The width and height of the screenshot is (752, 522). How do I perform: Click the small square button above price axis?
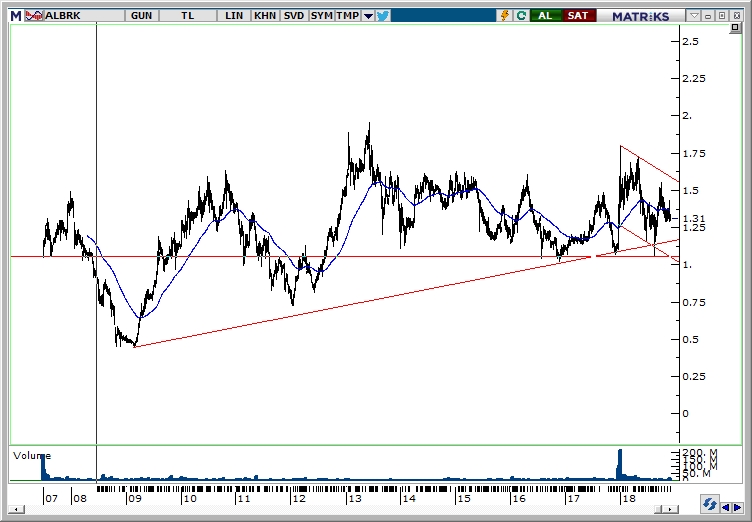(735, 28)
